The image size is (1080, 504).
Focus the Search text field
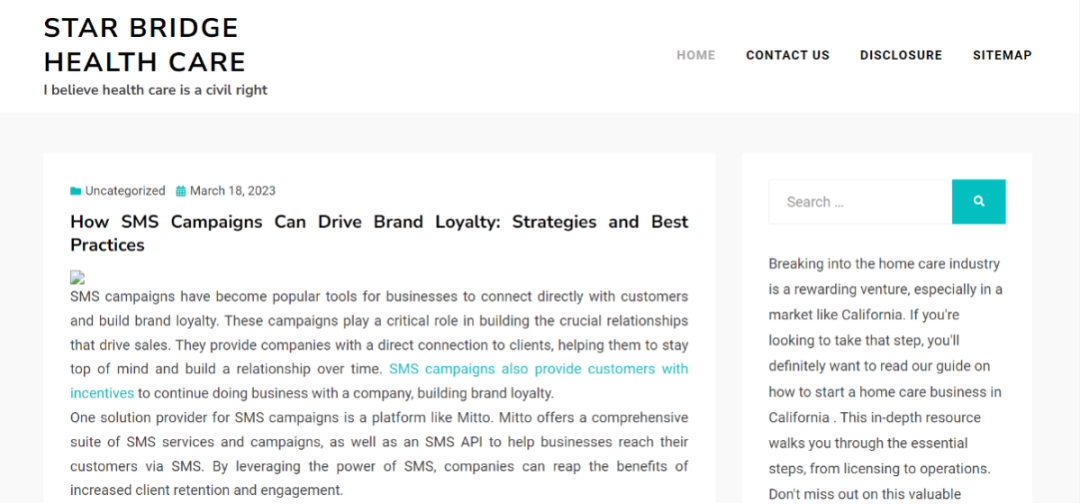(860, 202)
